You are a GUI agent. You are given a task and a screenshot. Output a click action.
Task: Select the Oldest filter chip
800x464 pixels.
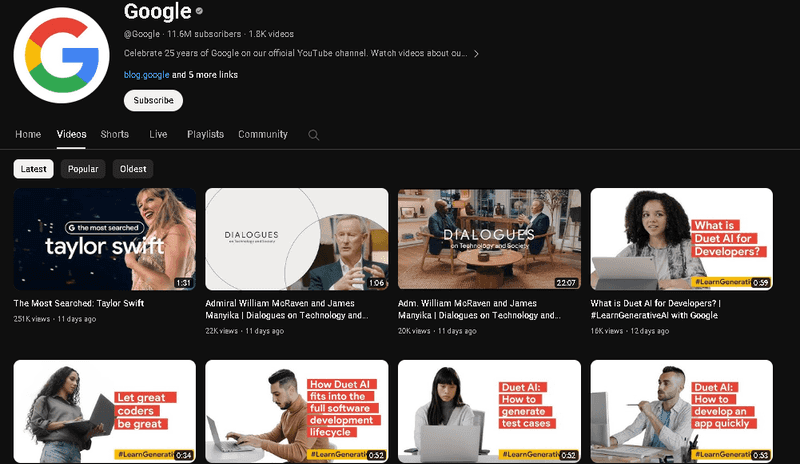tap(133, 169)
